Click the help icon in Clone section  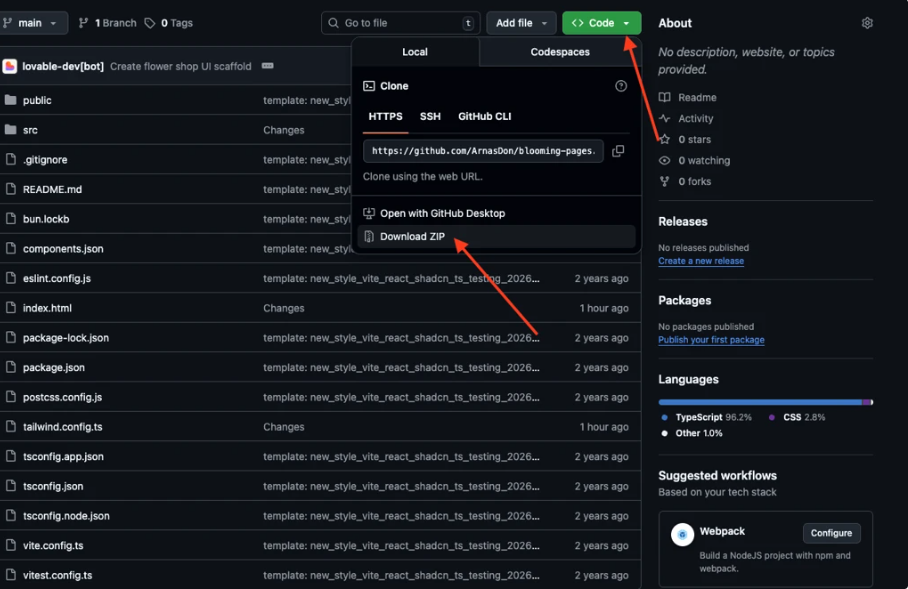pos(621,87)
